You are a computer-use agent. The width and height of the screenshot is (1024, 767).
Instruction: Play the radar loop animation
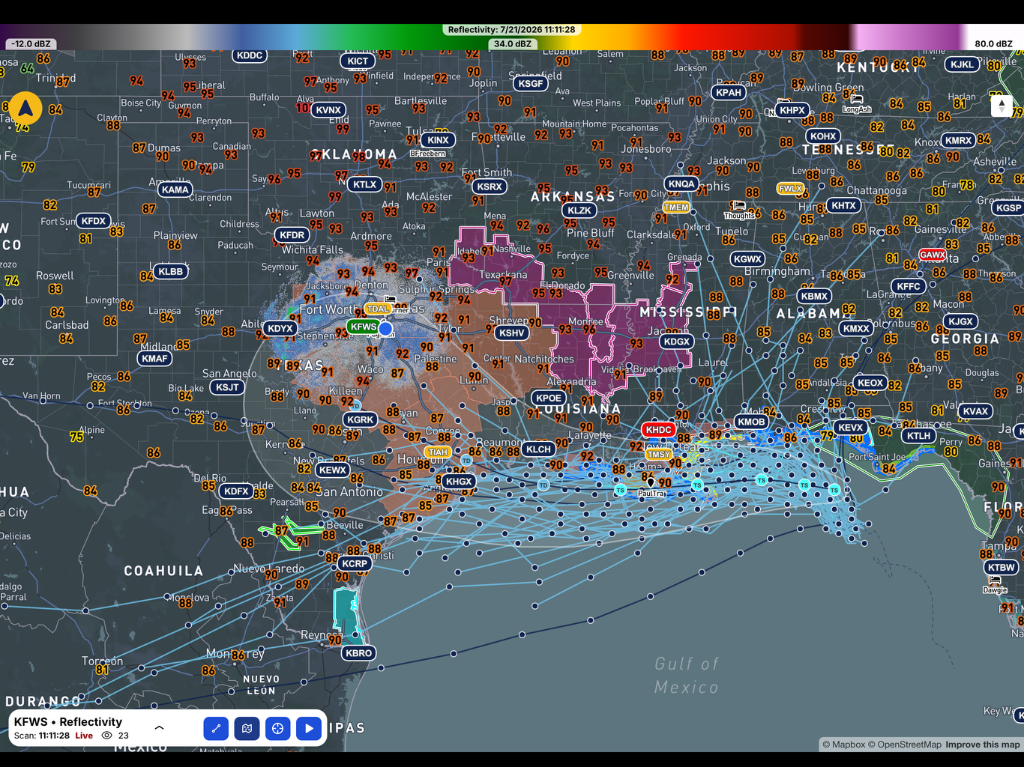(x=309, y=728)
